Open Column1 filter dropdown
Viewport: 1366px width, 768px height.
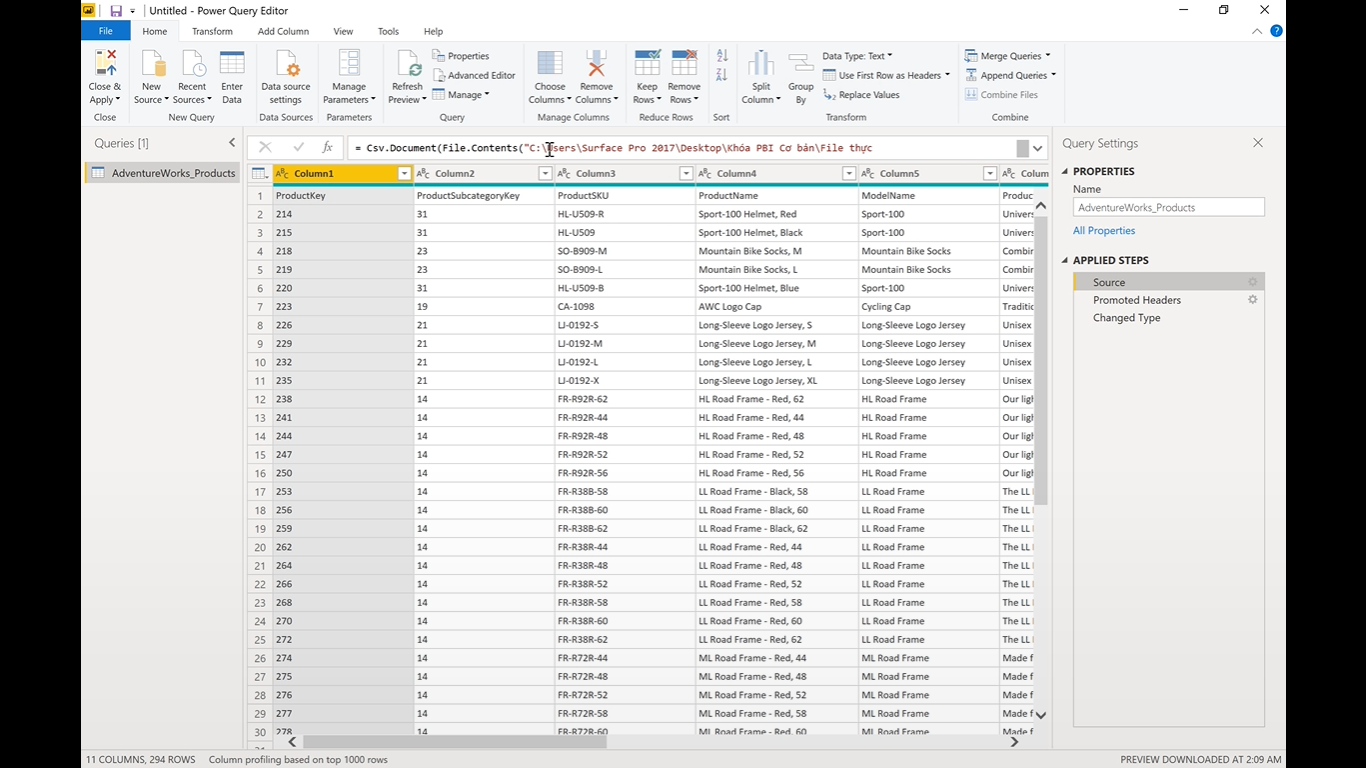point(404,174)
